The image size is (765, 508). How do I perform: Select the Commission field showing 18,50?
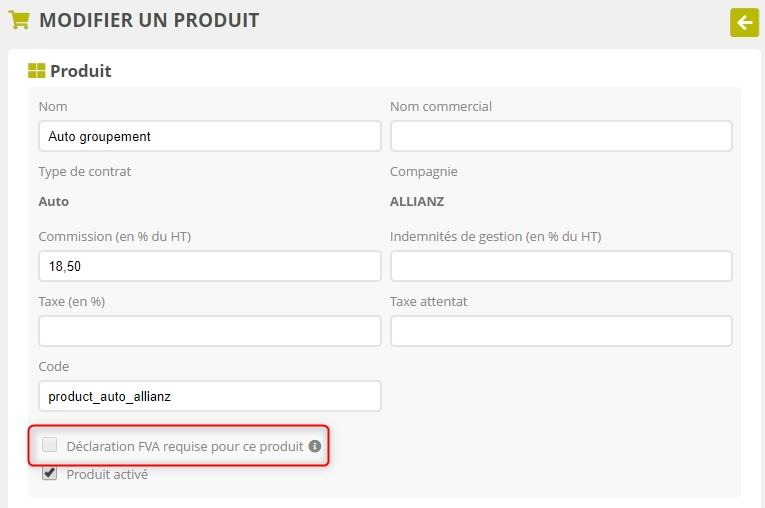[x=210, y=266]
